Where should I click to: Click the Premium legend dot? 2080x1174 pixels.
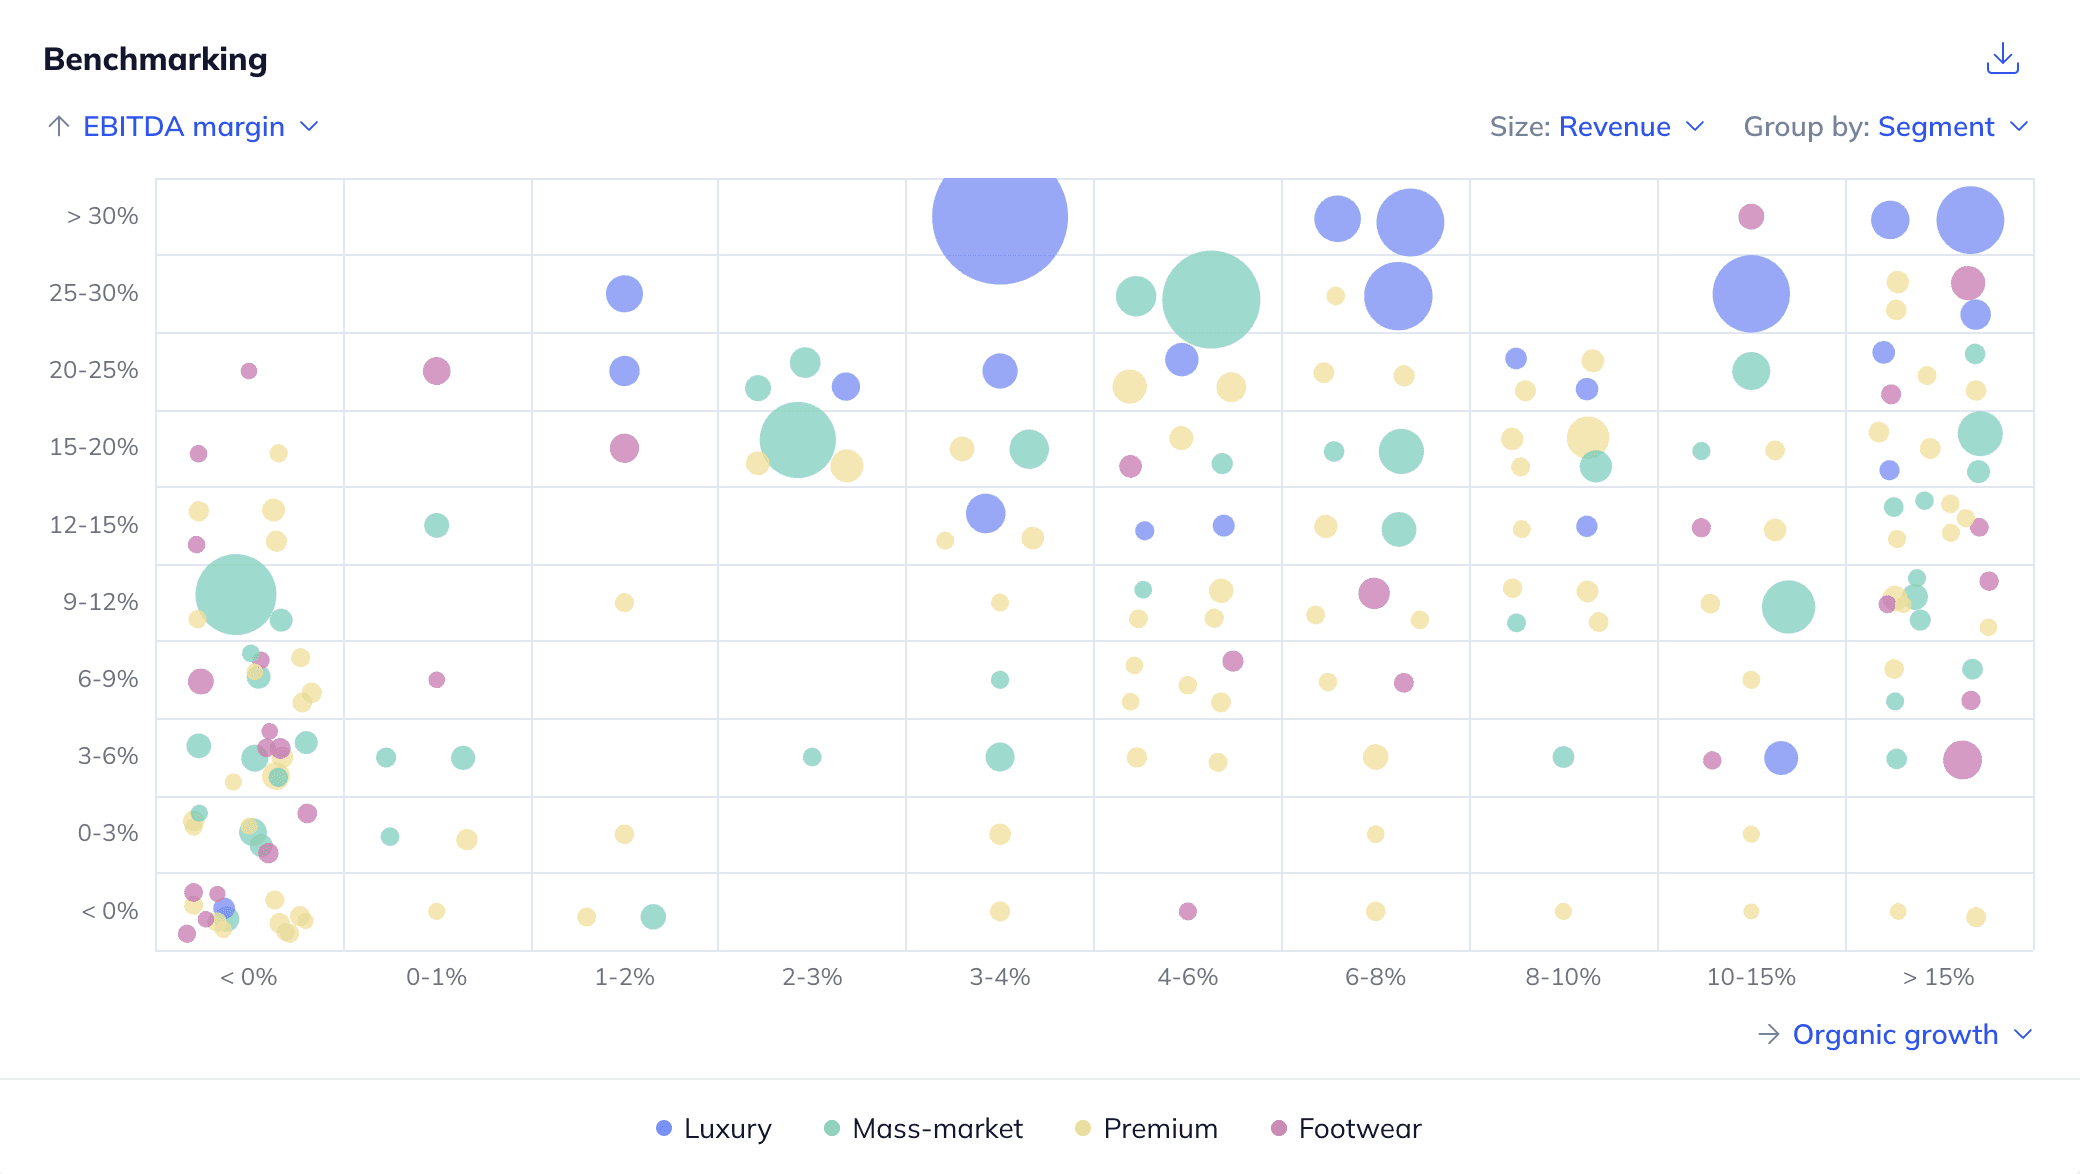coord(1082,1128)
